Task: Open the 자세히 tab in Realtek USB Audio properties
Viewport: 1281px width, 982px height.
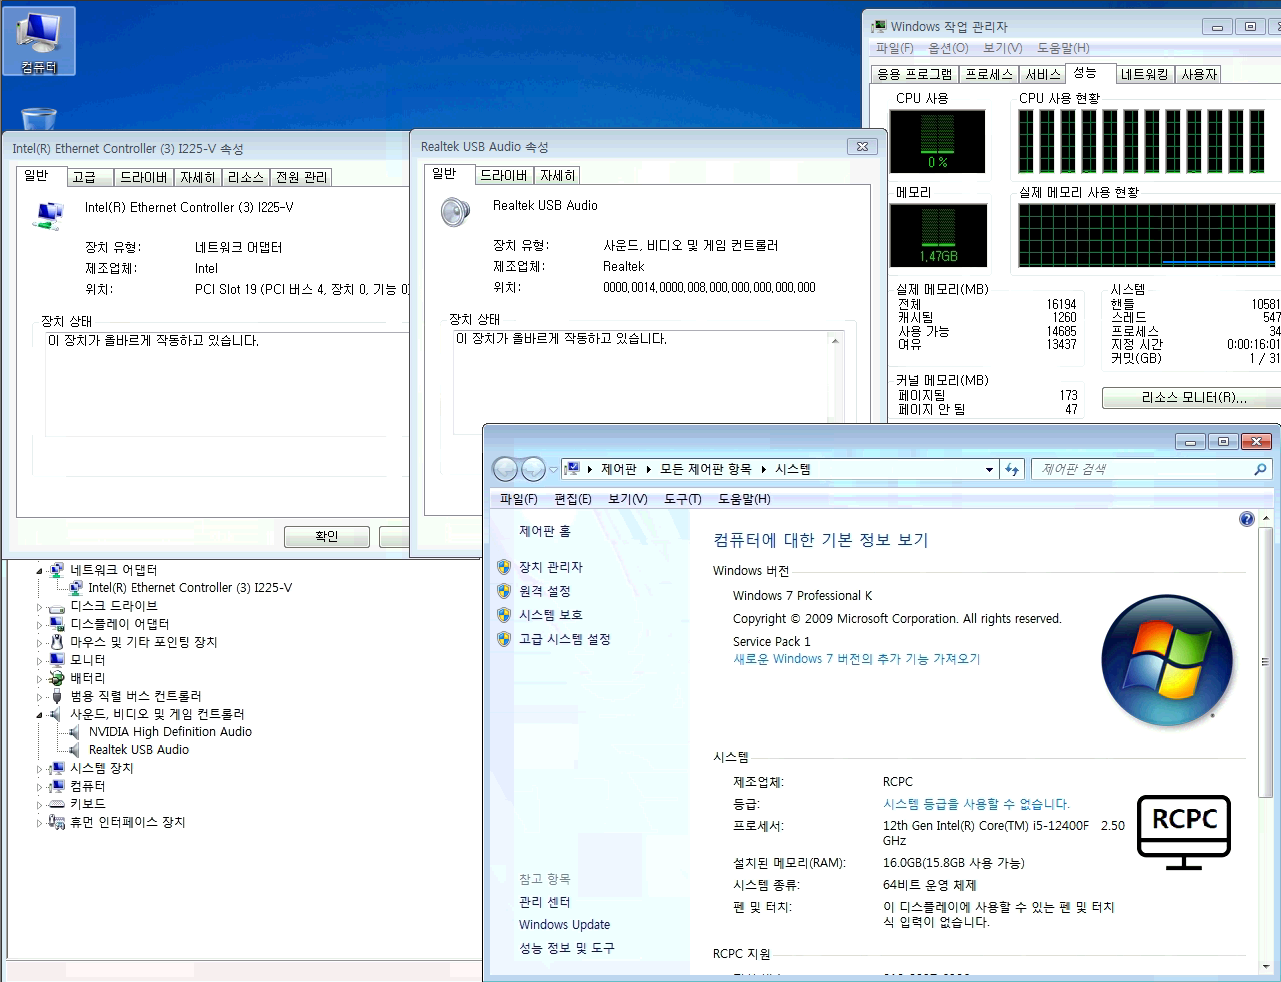Action: pos(557,175)
